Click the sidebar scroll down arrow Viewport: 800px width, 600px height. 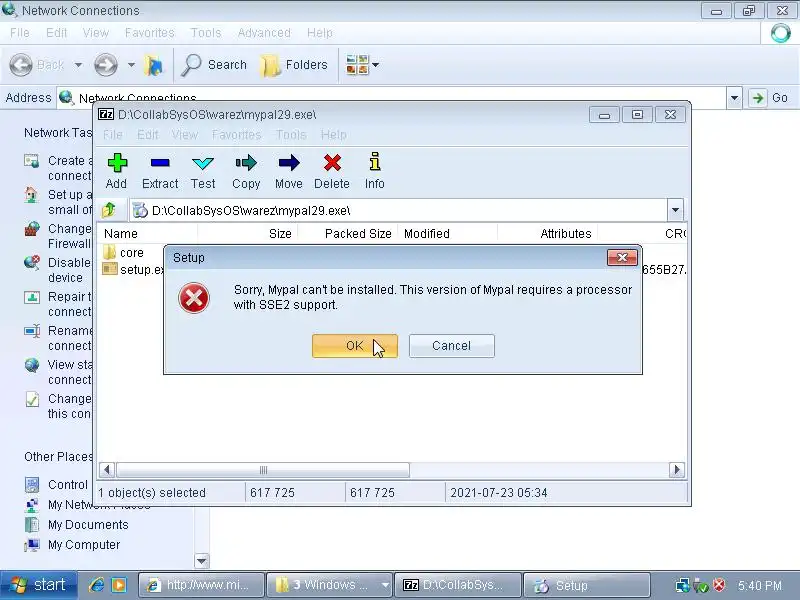point(202,561)
